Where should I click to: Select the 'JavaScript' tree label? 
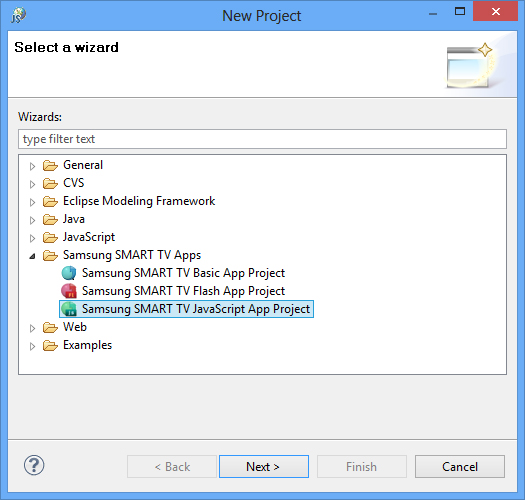point(89,237)
